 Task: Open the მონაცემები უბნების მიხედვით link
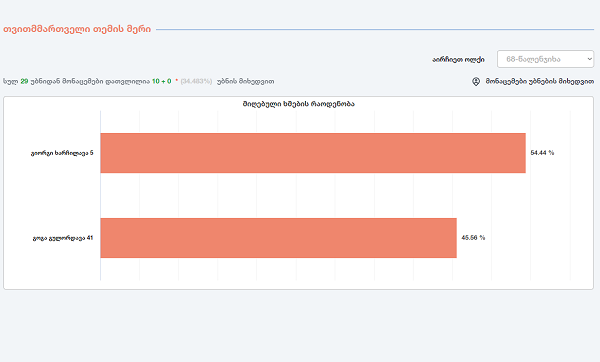click(x=540, y=82)
